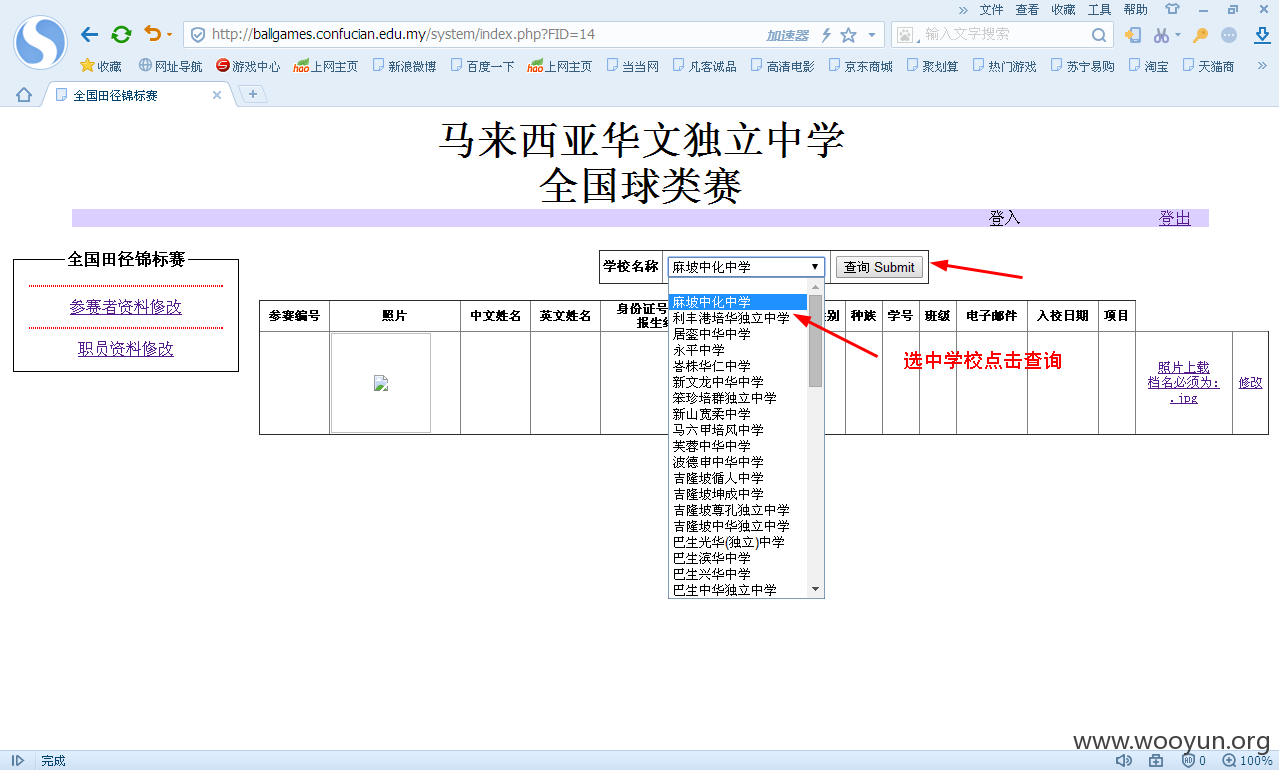Open the 工具 menu
Screen dimensions: 1279x770
click(x=1099, y=9)
